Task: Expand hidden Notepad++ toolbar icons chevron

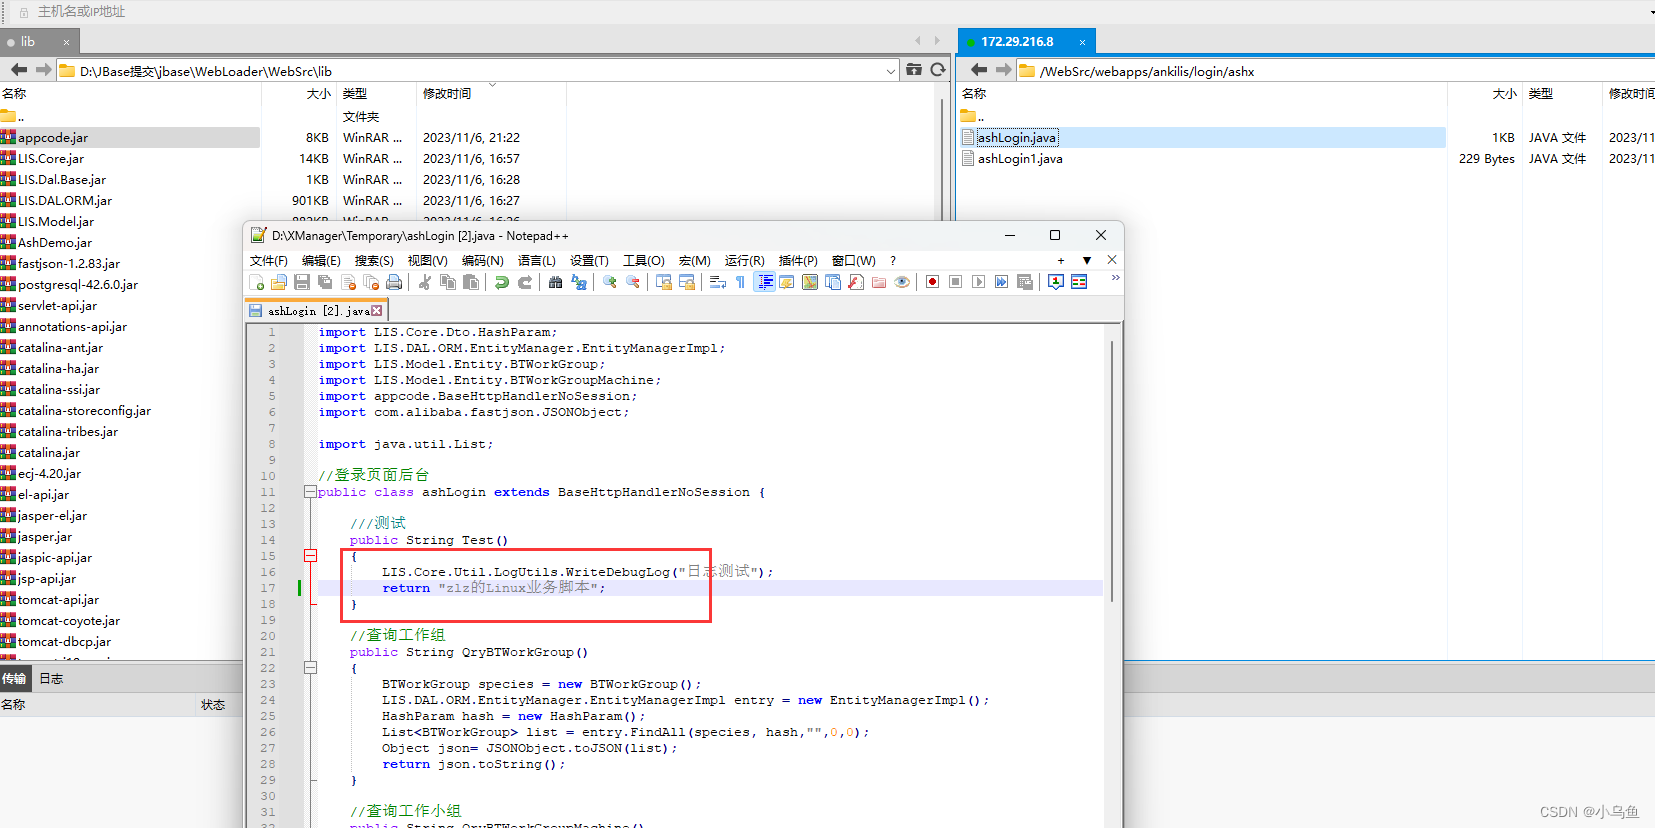Action: pyautogui.click(x=1115, y=279)
